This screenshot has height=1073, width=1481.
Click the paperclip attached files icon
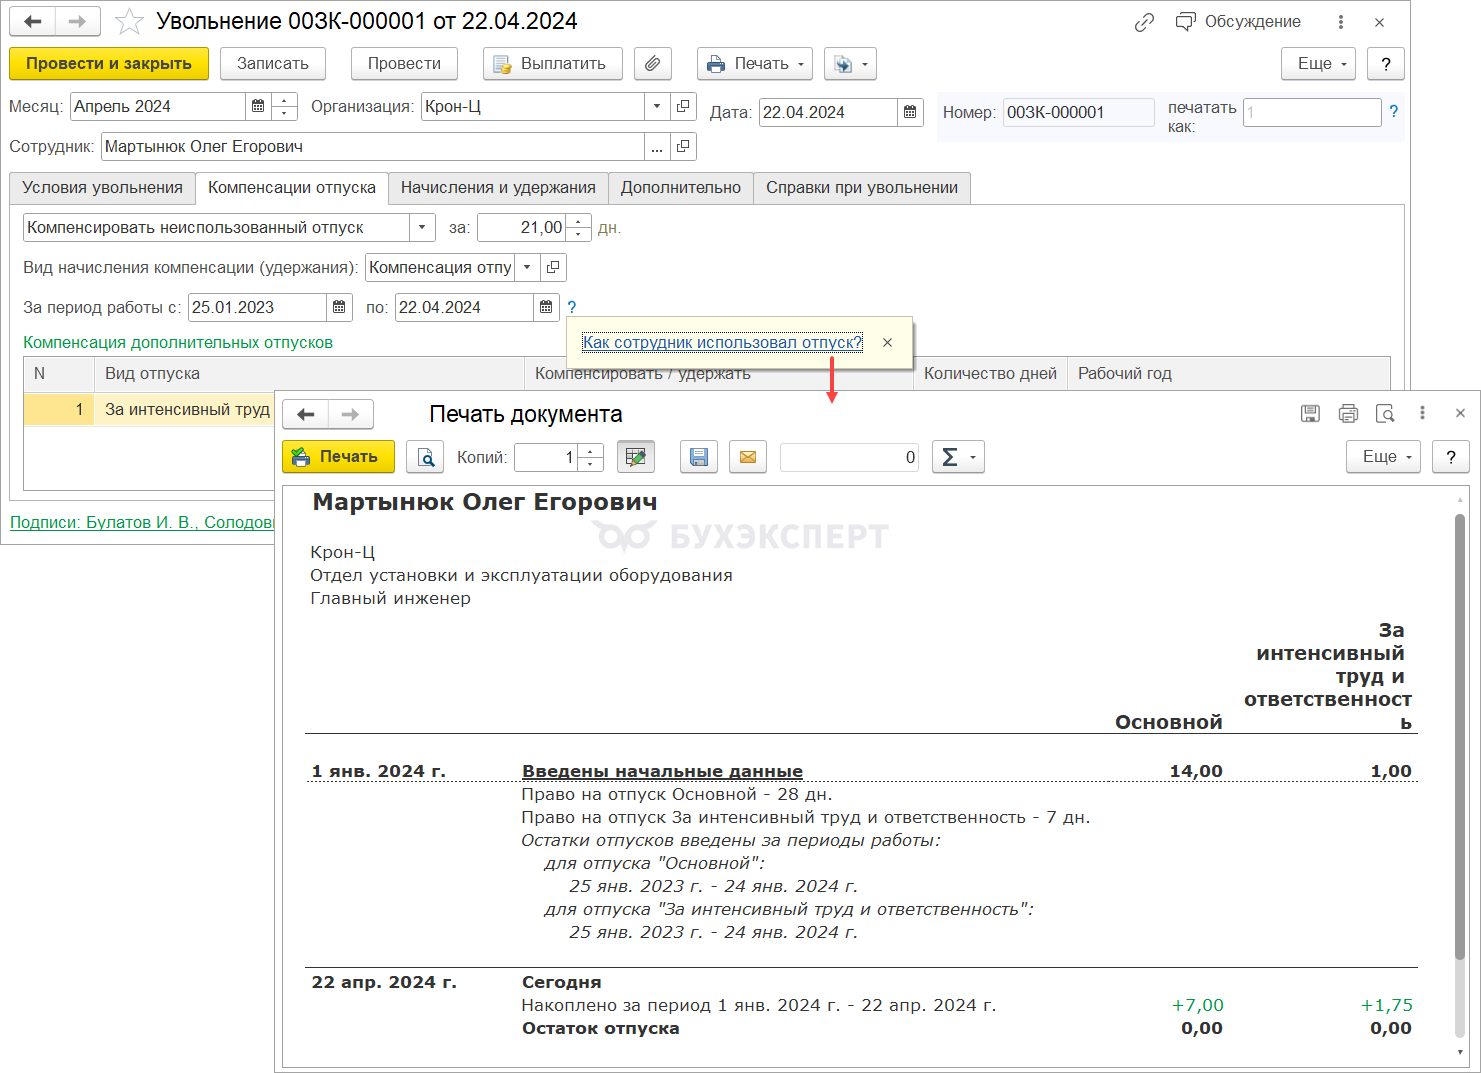(652, 64)
